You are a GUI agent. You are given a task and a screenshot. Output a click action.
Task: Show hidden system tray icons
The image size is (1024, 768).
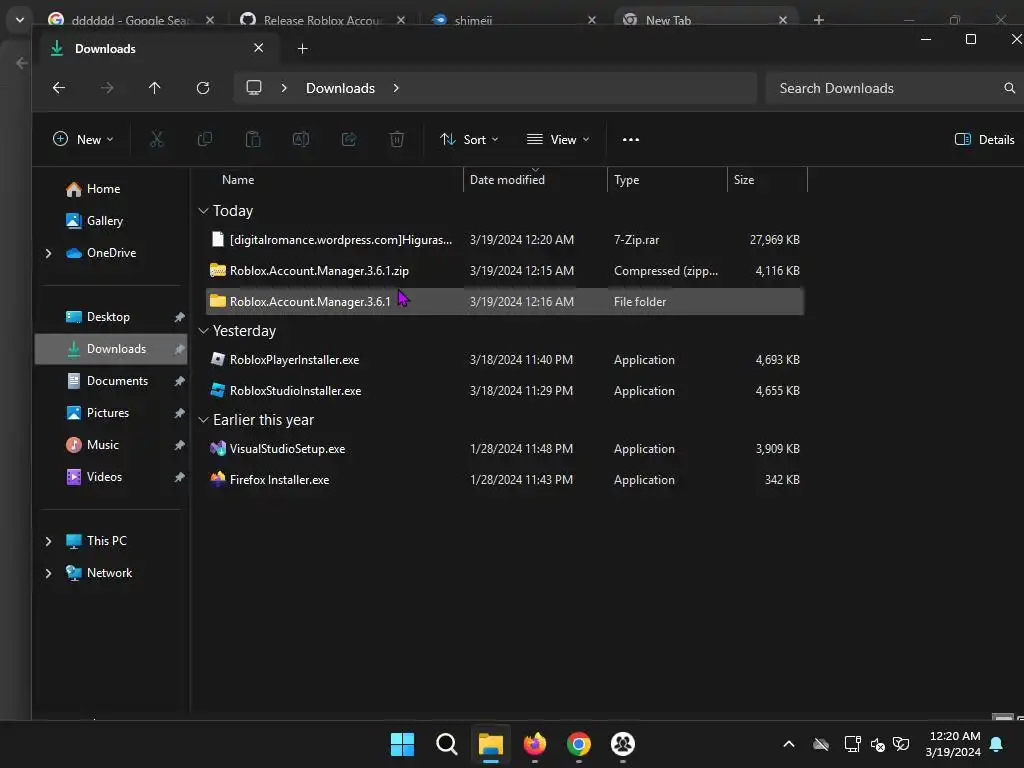tap(789, 744)
